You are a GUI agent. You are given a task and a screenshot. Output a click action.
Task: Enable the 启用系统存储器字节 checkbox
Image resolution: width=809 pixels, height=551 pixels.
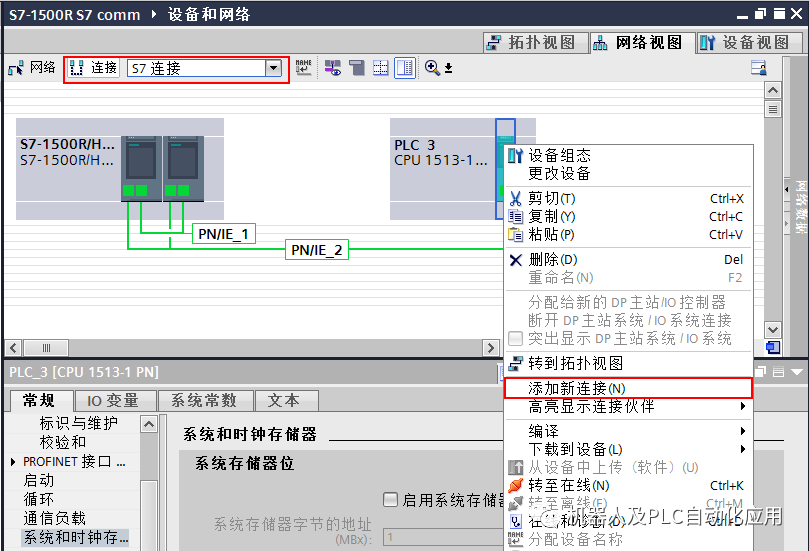[391, 499]
